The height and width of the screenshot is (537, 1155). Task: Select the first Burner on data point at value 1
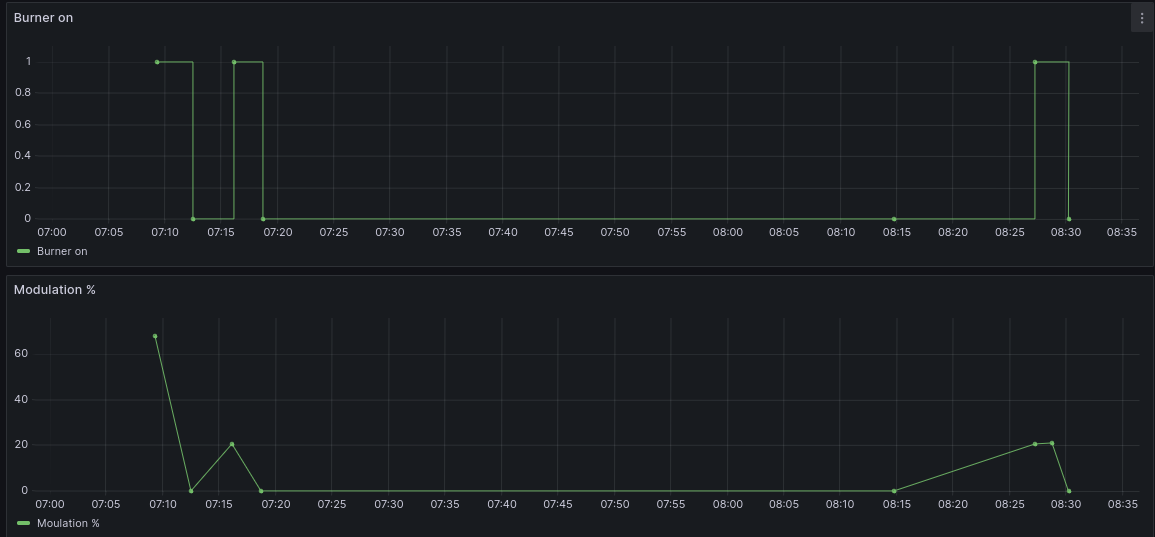click(x=157, y=62)
